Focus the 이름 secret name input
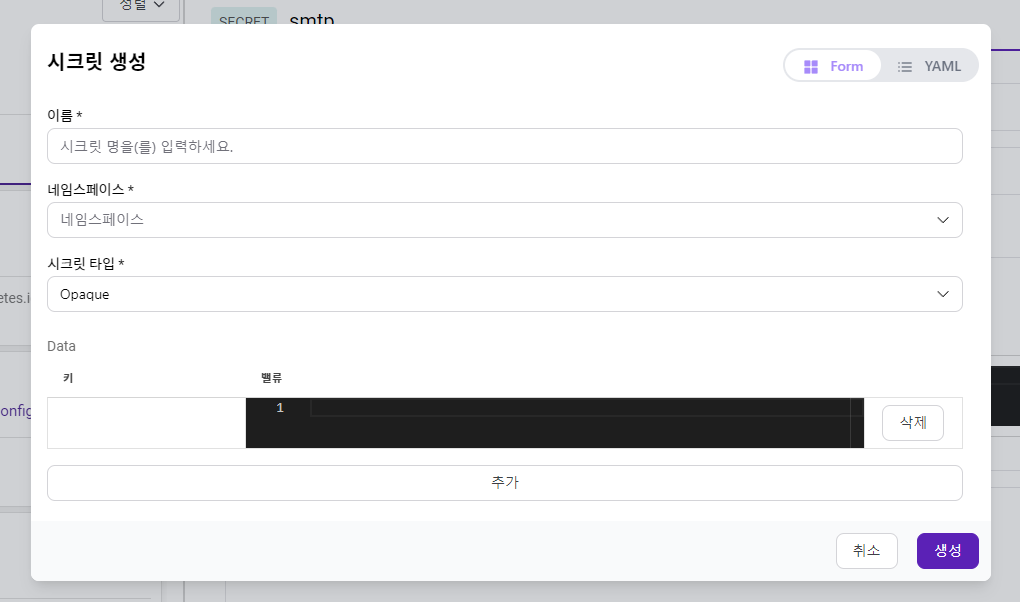This screenshot has width=1020, height=602. click(x=504, y=146)
